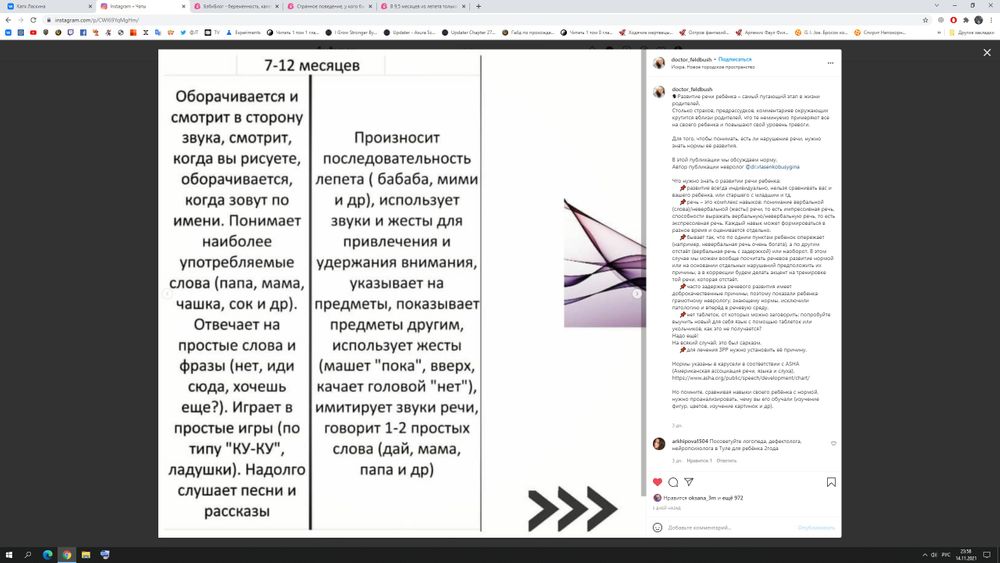1000x563 pixels.
Task: Switch to the first BabyBlog pregnancy tab
Action: [x=235, y=6]
